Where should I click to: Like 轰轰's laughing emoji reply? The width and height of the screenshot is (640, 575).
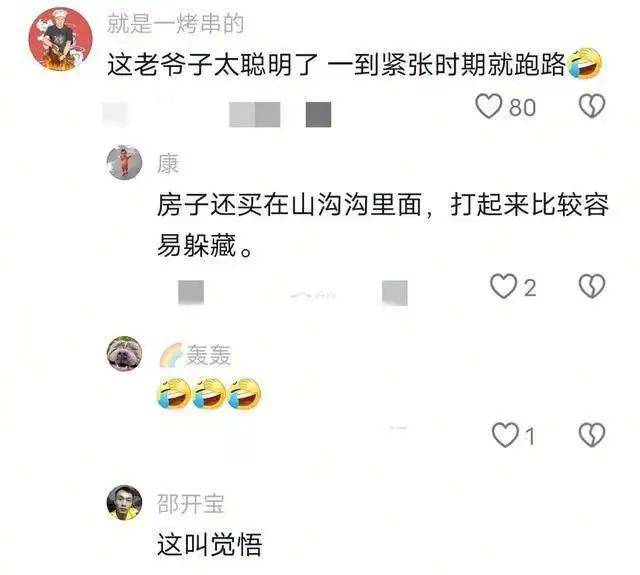505,434
